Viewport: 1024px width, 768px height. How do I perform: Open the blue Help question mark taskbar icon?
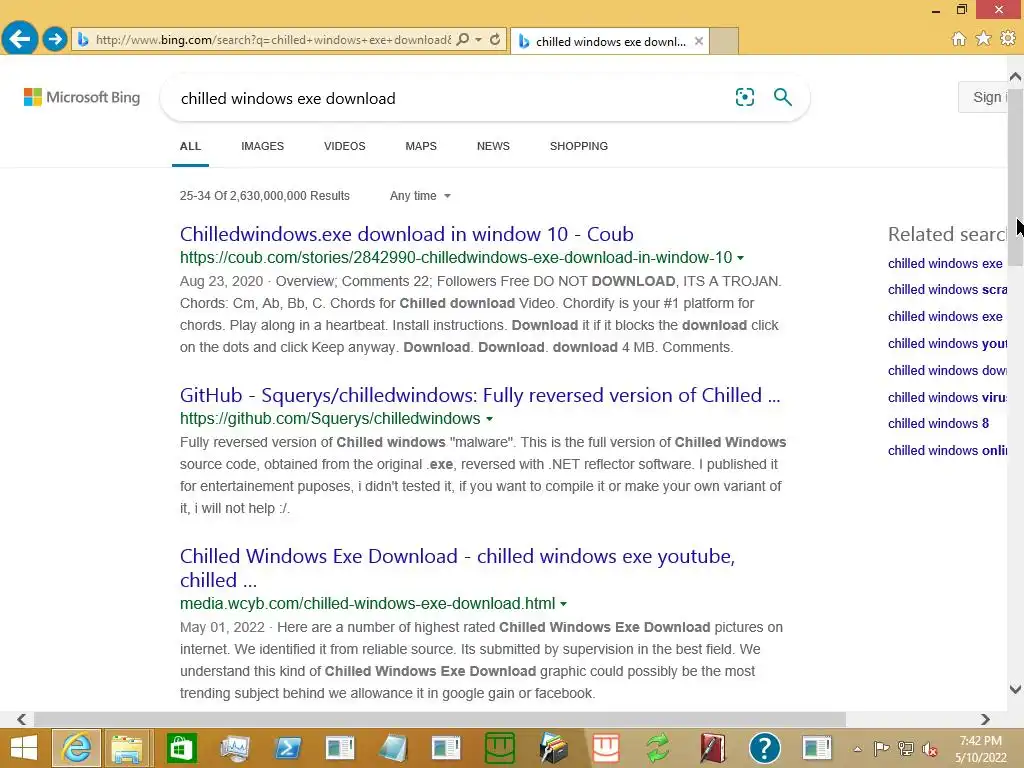click(x=765, y=748)
